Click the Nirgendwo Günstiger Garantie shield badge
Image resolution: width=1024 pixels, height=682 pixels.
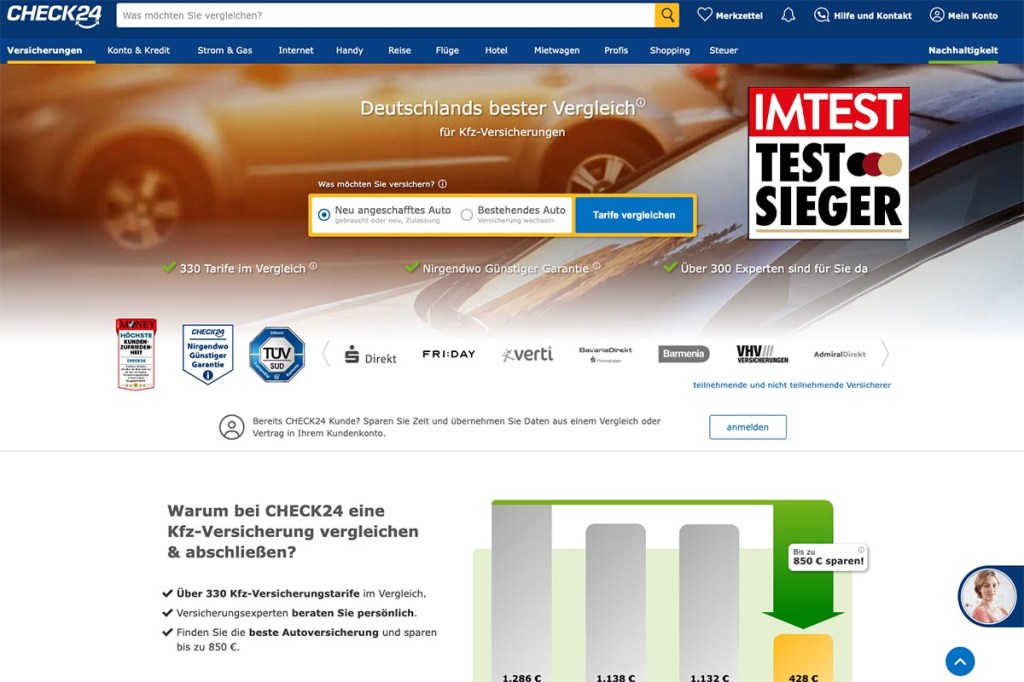[x=208, y=354]
